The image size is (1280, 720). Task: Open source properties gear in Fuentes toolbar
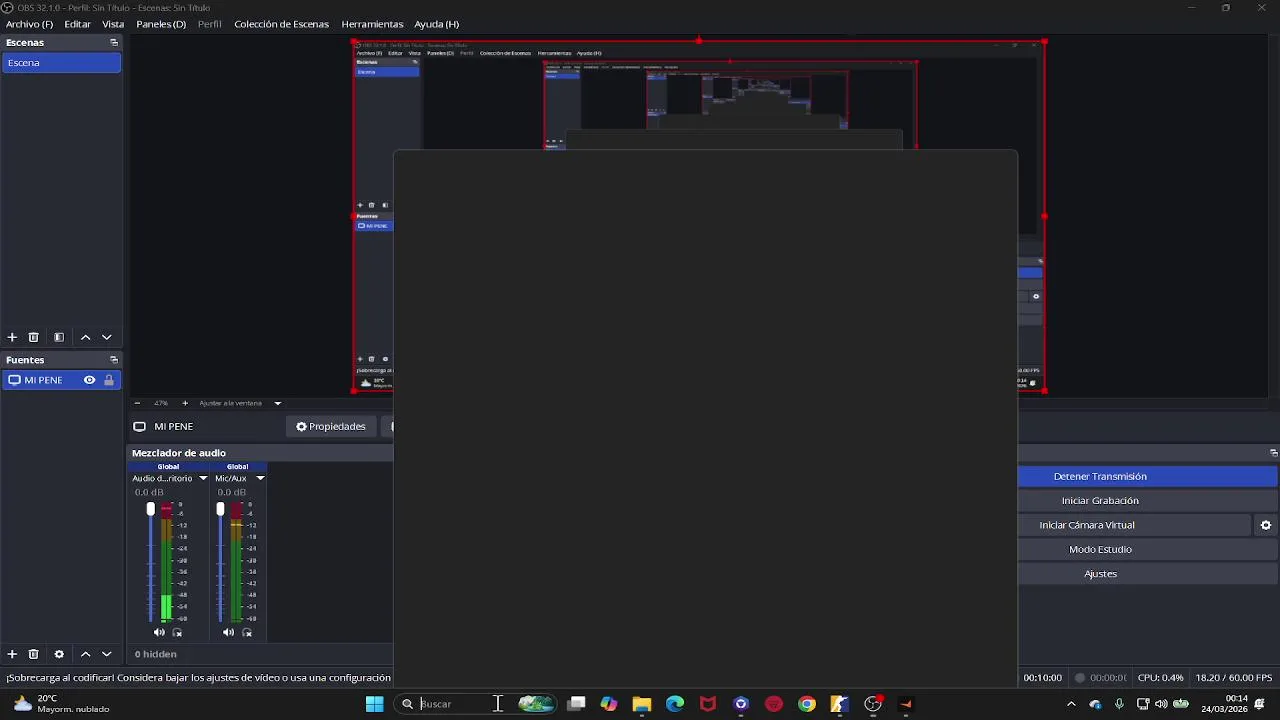pos(59,654)
